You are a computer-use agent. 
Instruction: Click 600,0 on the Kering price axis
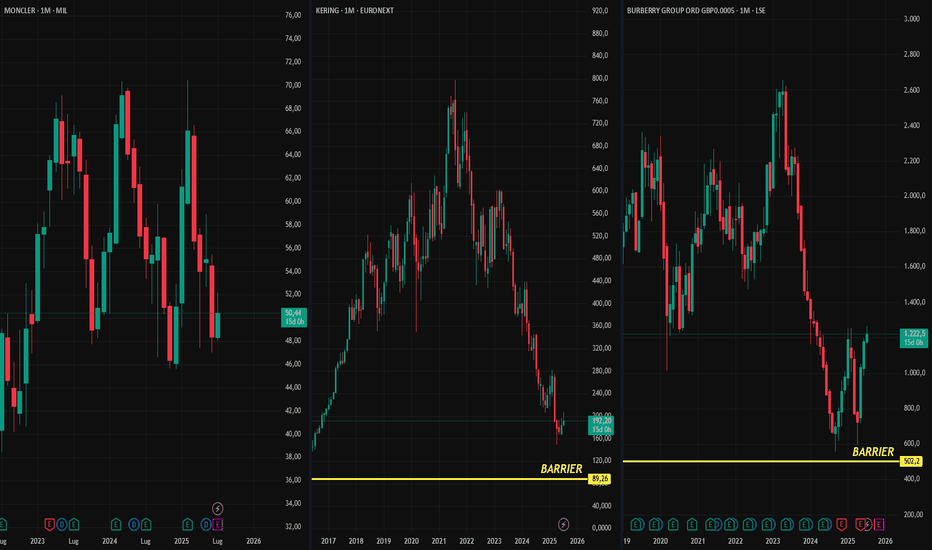click(600, 190)
